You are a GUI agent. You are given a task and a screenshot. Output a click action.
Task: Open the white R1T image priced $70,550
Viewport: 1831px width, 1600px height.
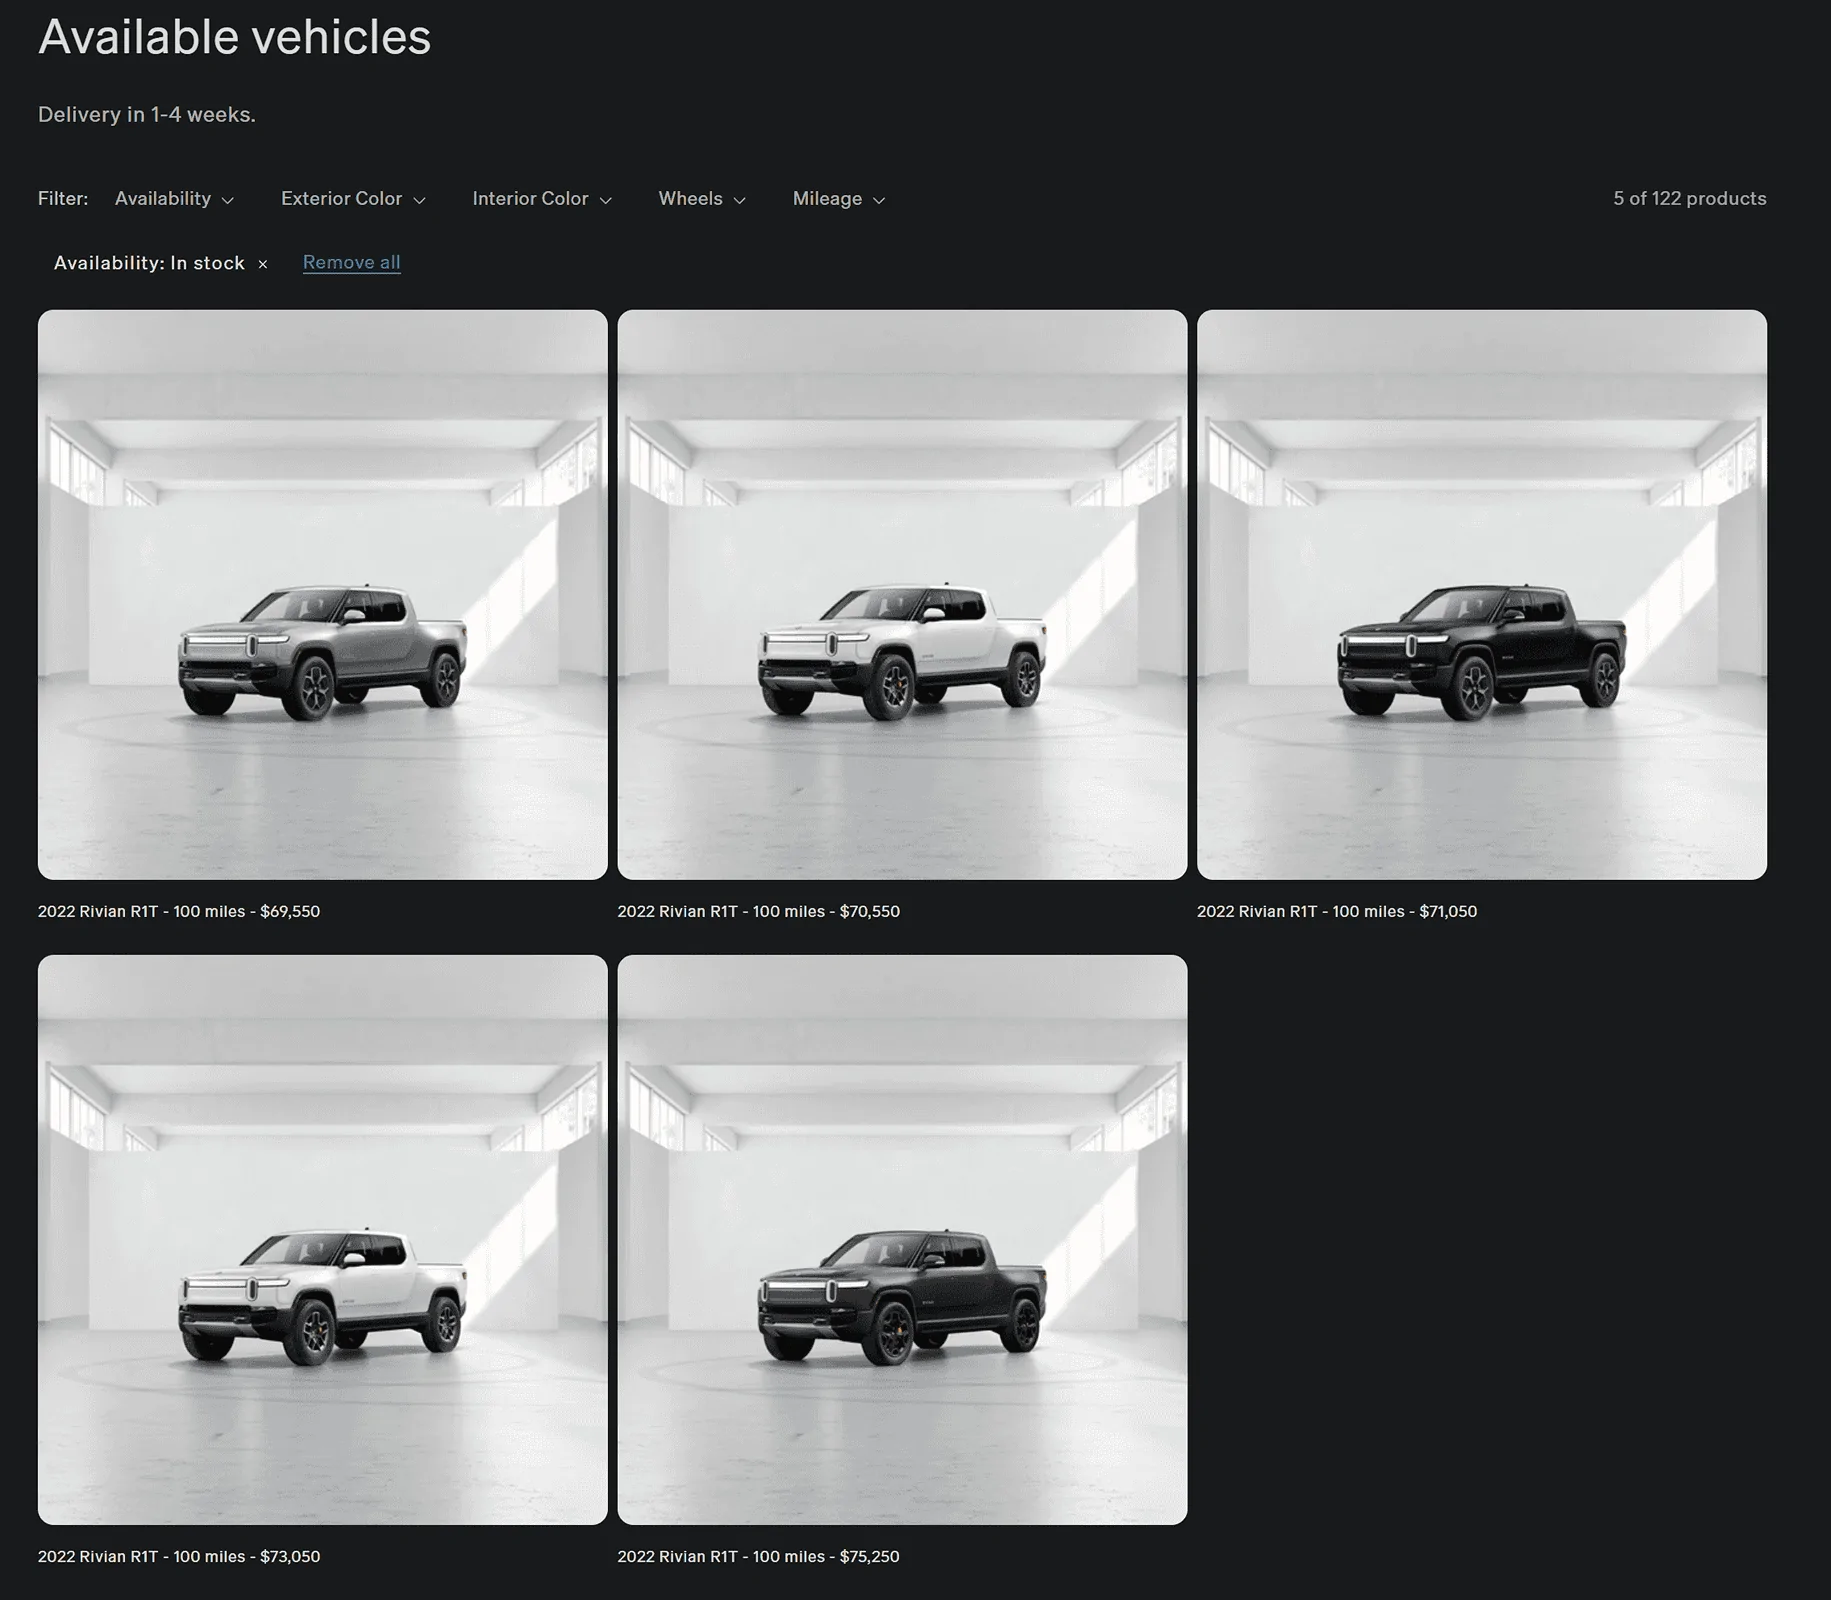(902, 594)
